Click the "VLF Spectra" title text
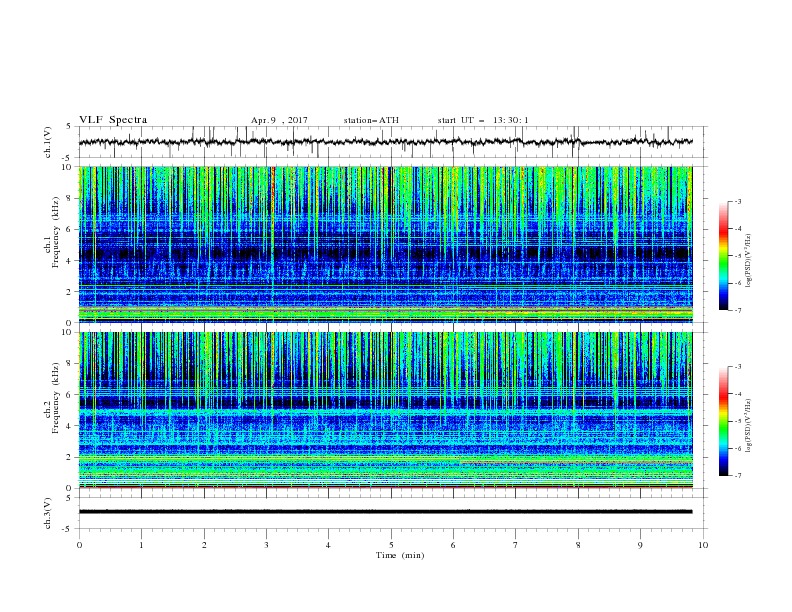 pos(113,120)
